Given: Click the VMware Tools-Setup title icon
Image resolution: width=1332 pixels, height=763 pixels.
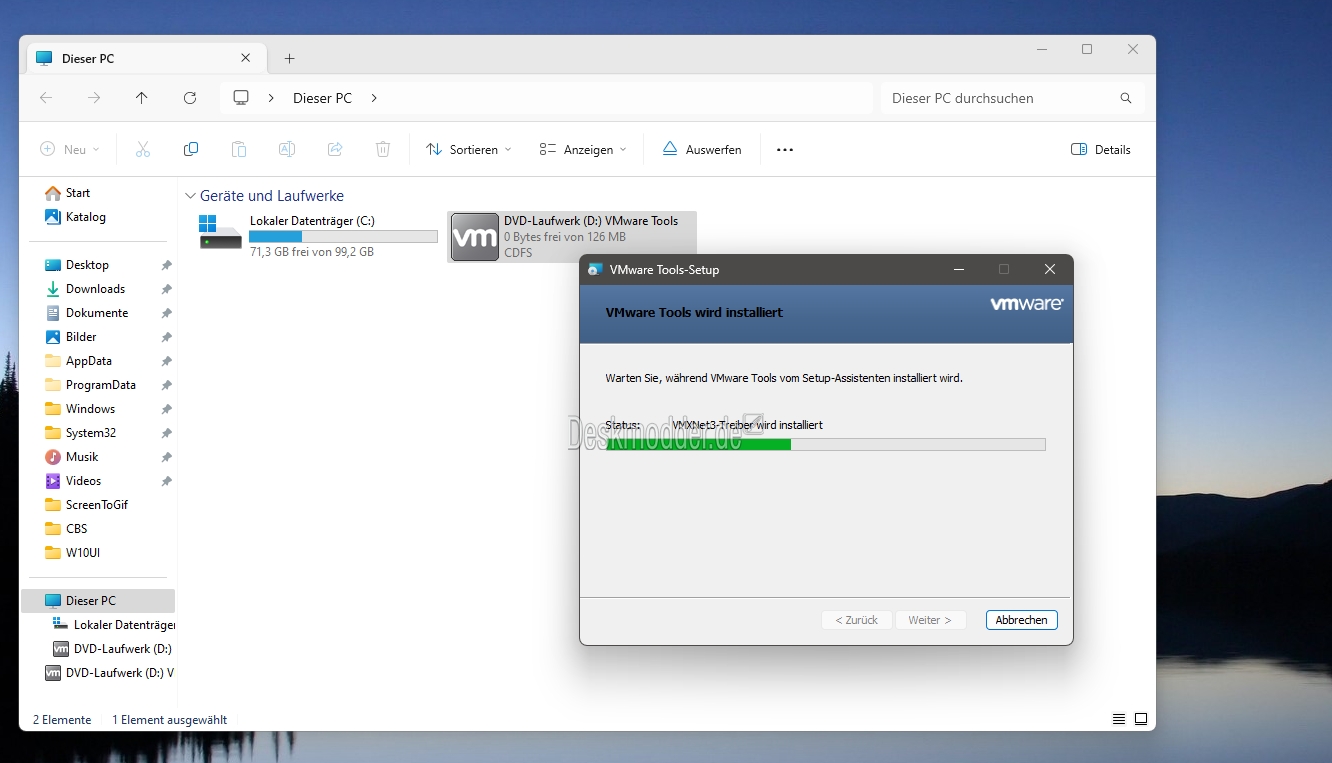Looking at the screenshot, I should tap(595, 269).
